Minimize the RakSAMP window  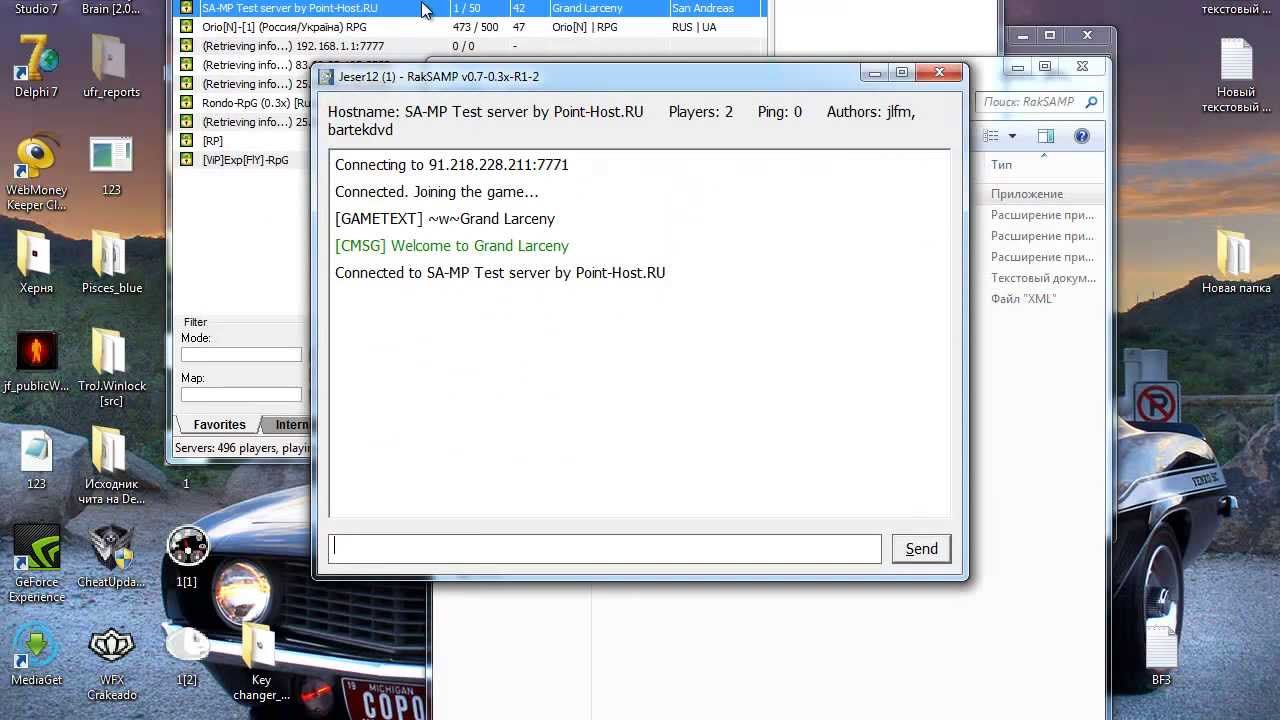(x=875, y=72)
